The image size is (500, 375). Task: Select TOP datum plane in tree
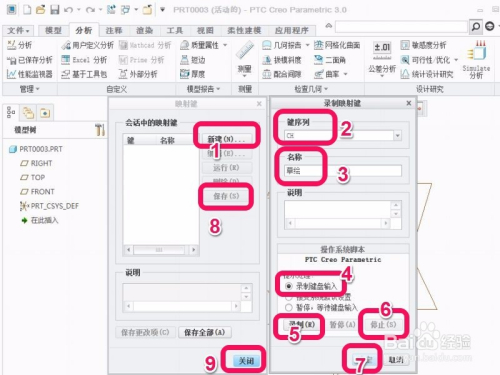33,177
